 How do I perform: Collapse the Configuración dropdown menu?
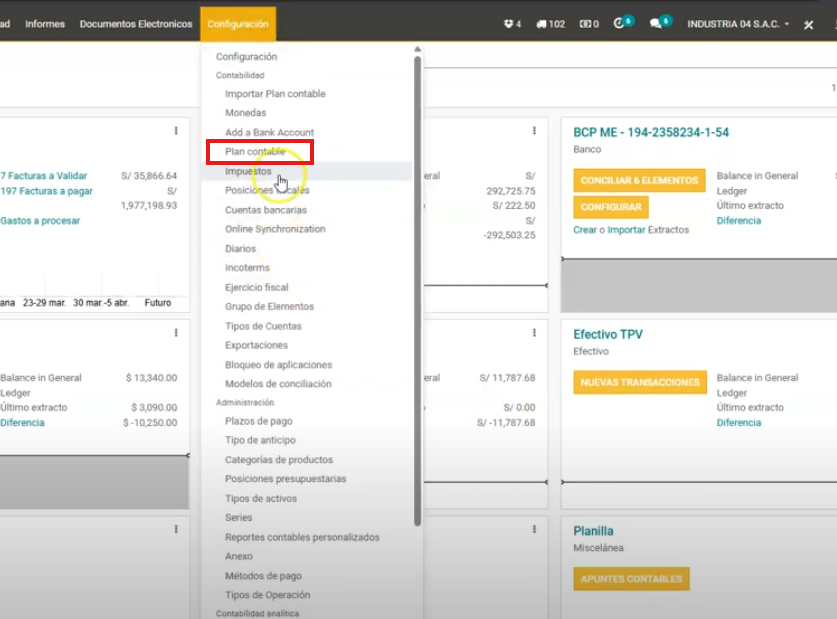(238, 24)
